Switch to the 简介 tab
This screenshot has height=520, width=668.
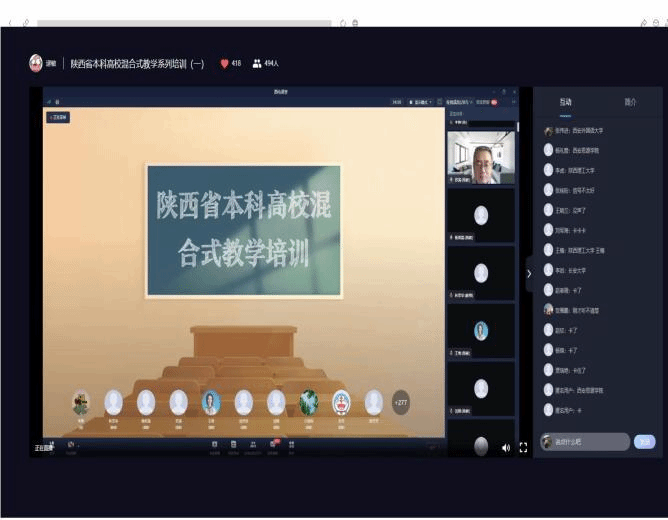click(630, 102)
